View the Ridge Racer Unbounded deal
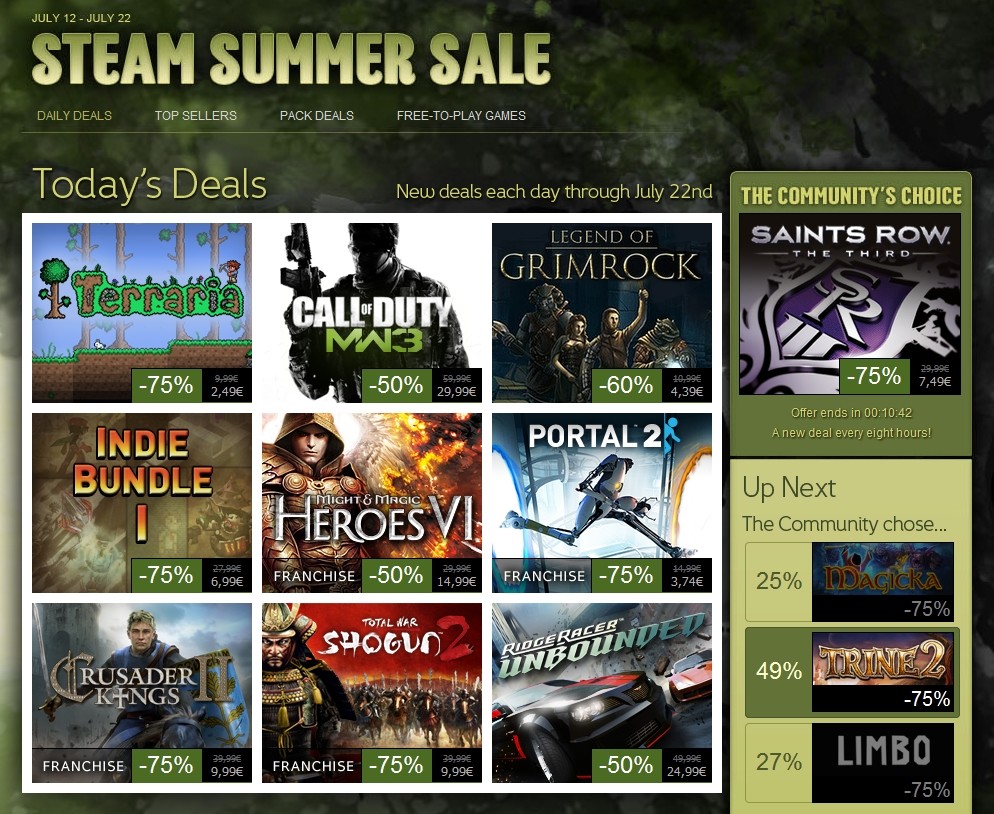Image resolution: width=994 pixels, height=814 pixels. pos(602,693)
